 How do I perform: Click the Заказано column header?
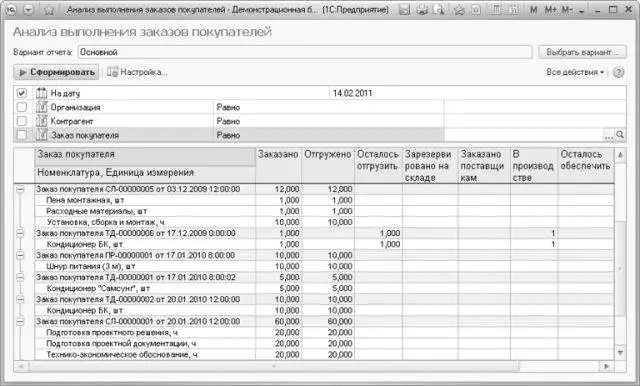point(278,166)
